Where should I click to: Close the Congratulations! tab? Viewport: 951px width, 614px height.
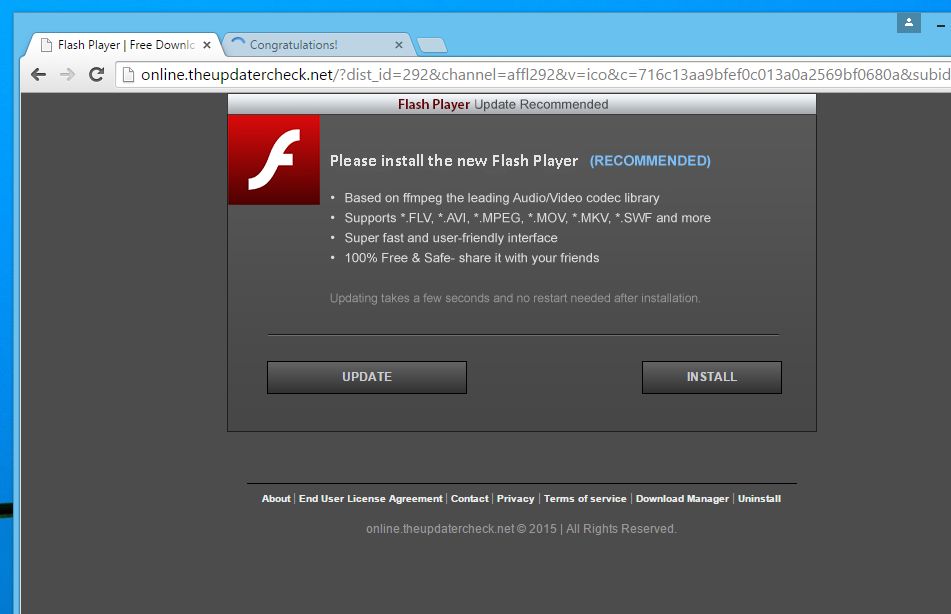click(x=398, y=45)
